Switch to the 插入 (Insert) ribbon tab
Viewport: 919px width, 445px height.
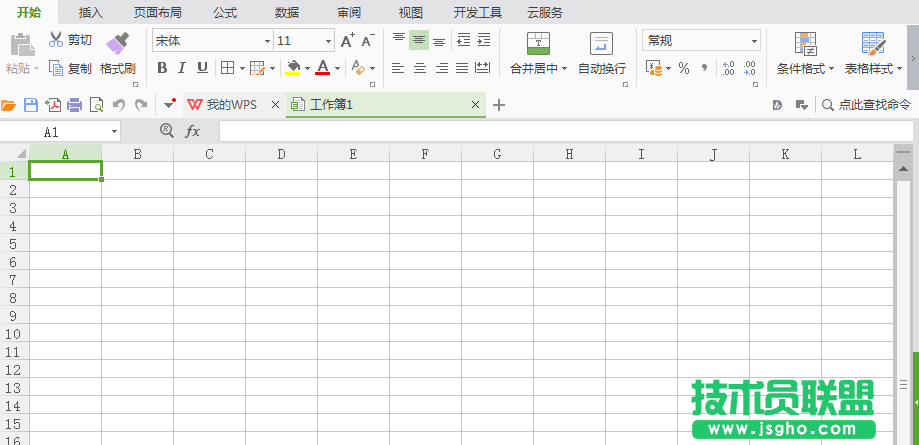[91, 13]
